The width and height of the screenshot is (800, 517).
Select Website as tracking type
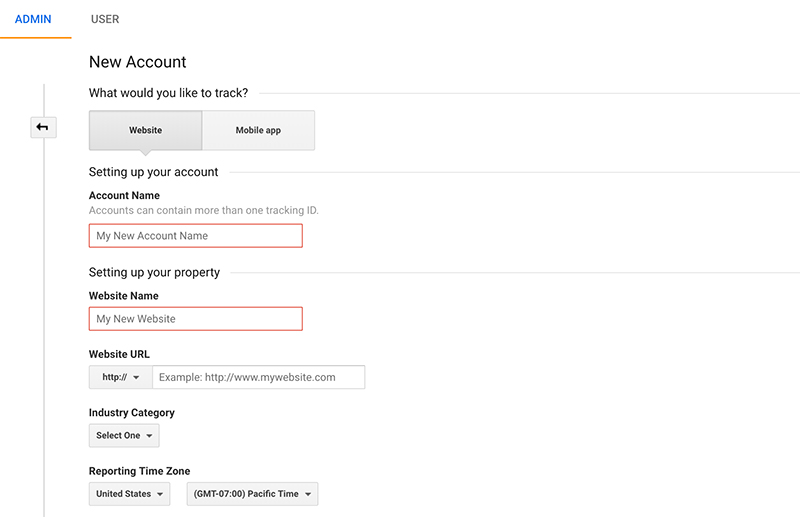(145, 130)
